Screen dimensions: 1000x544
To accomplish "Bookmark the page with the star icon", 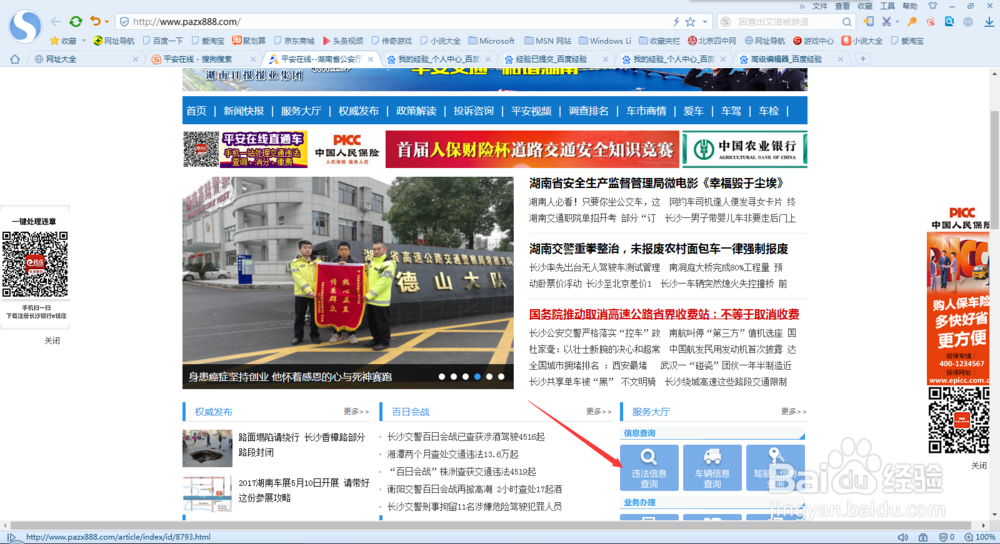I will (690, 22).
